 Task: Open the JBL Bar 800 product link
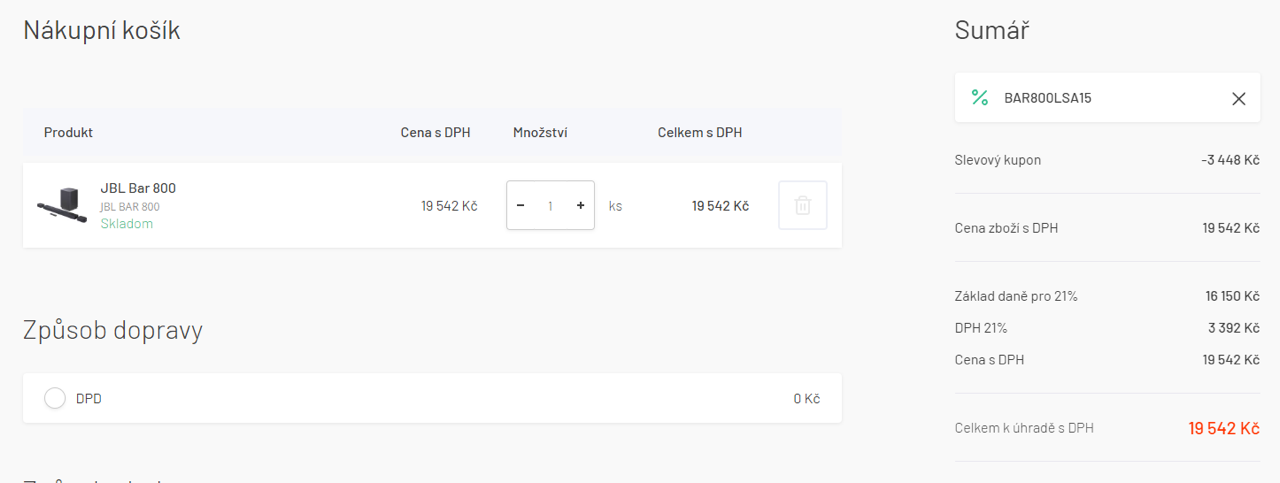138,188
